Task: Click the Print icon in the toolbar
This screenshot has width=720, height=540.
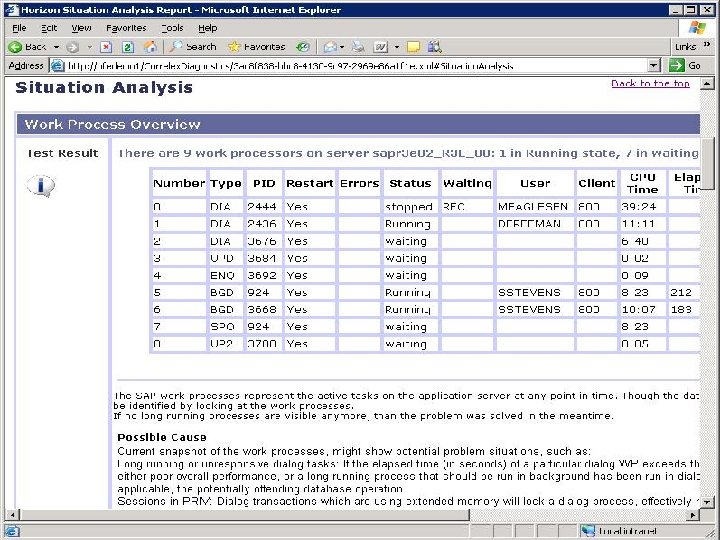Action: click(360, 47)
